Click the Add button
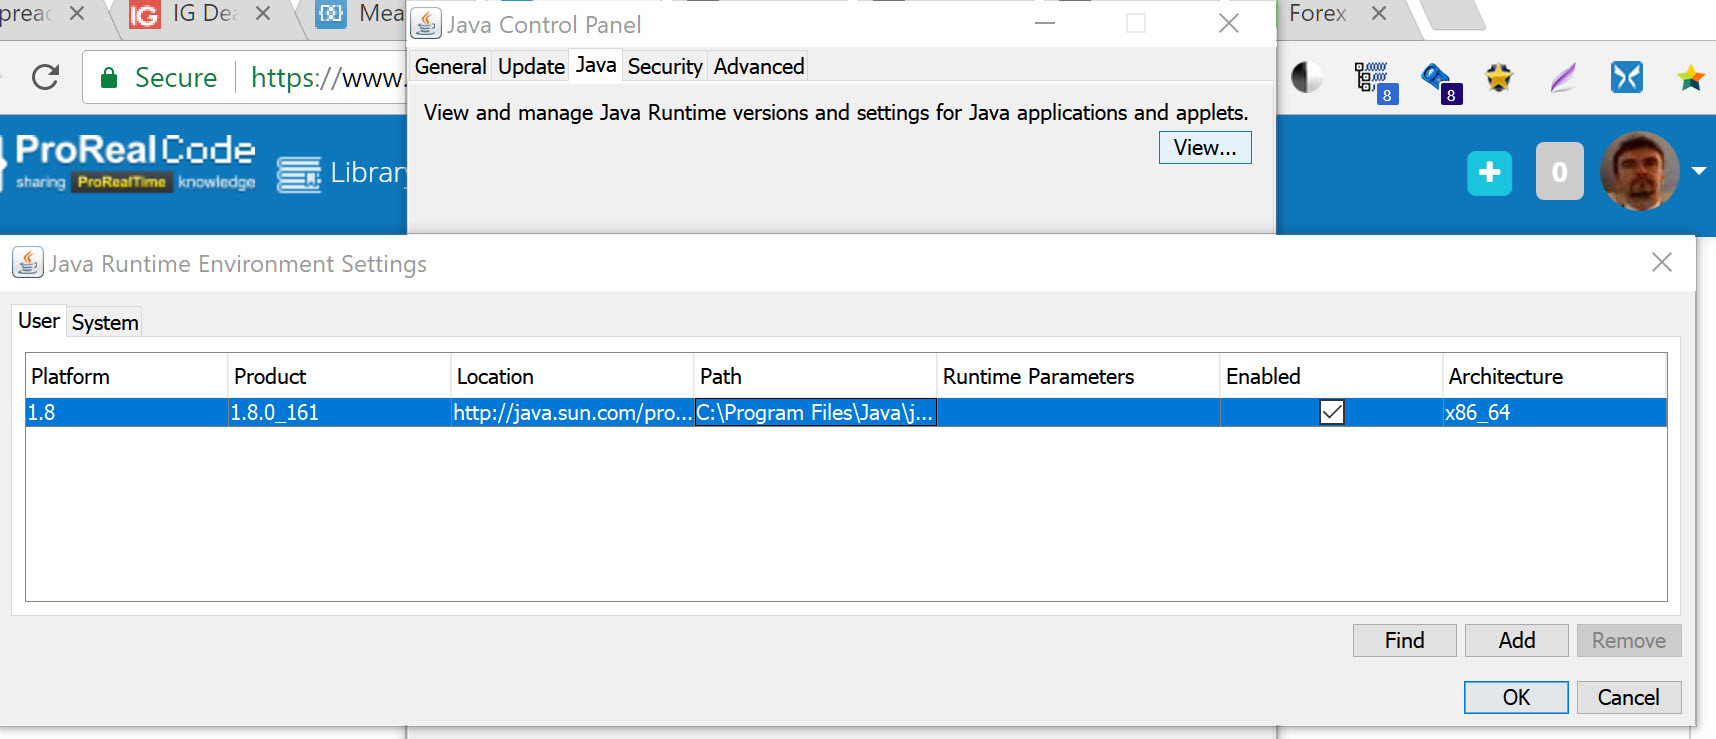 [x=1516, y=640]
